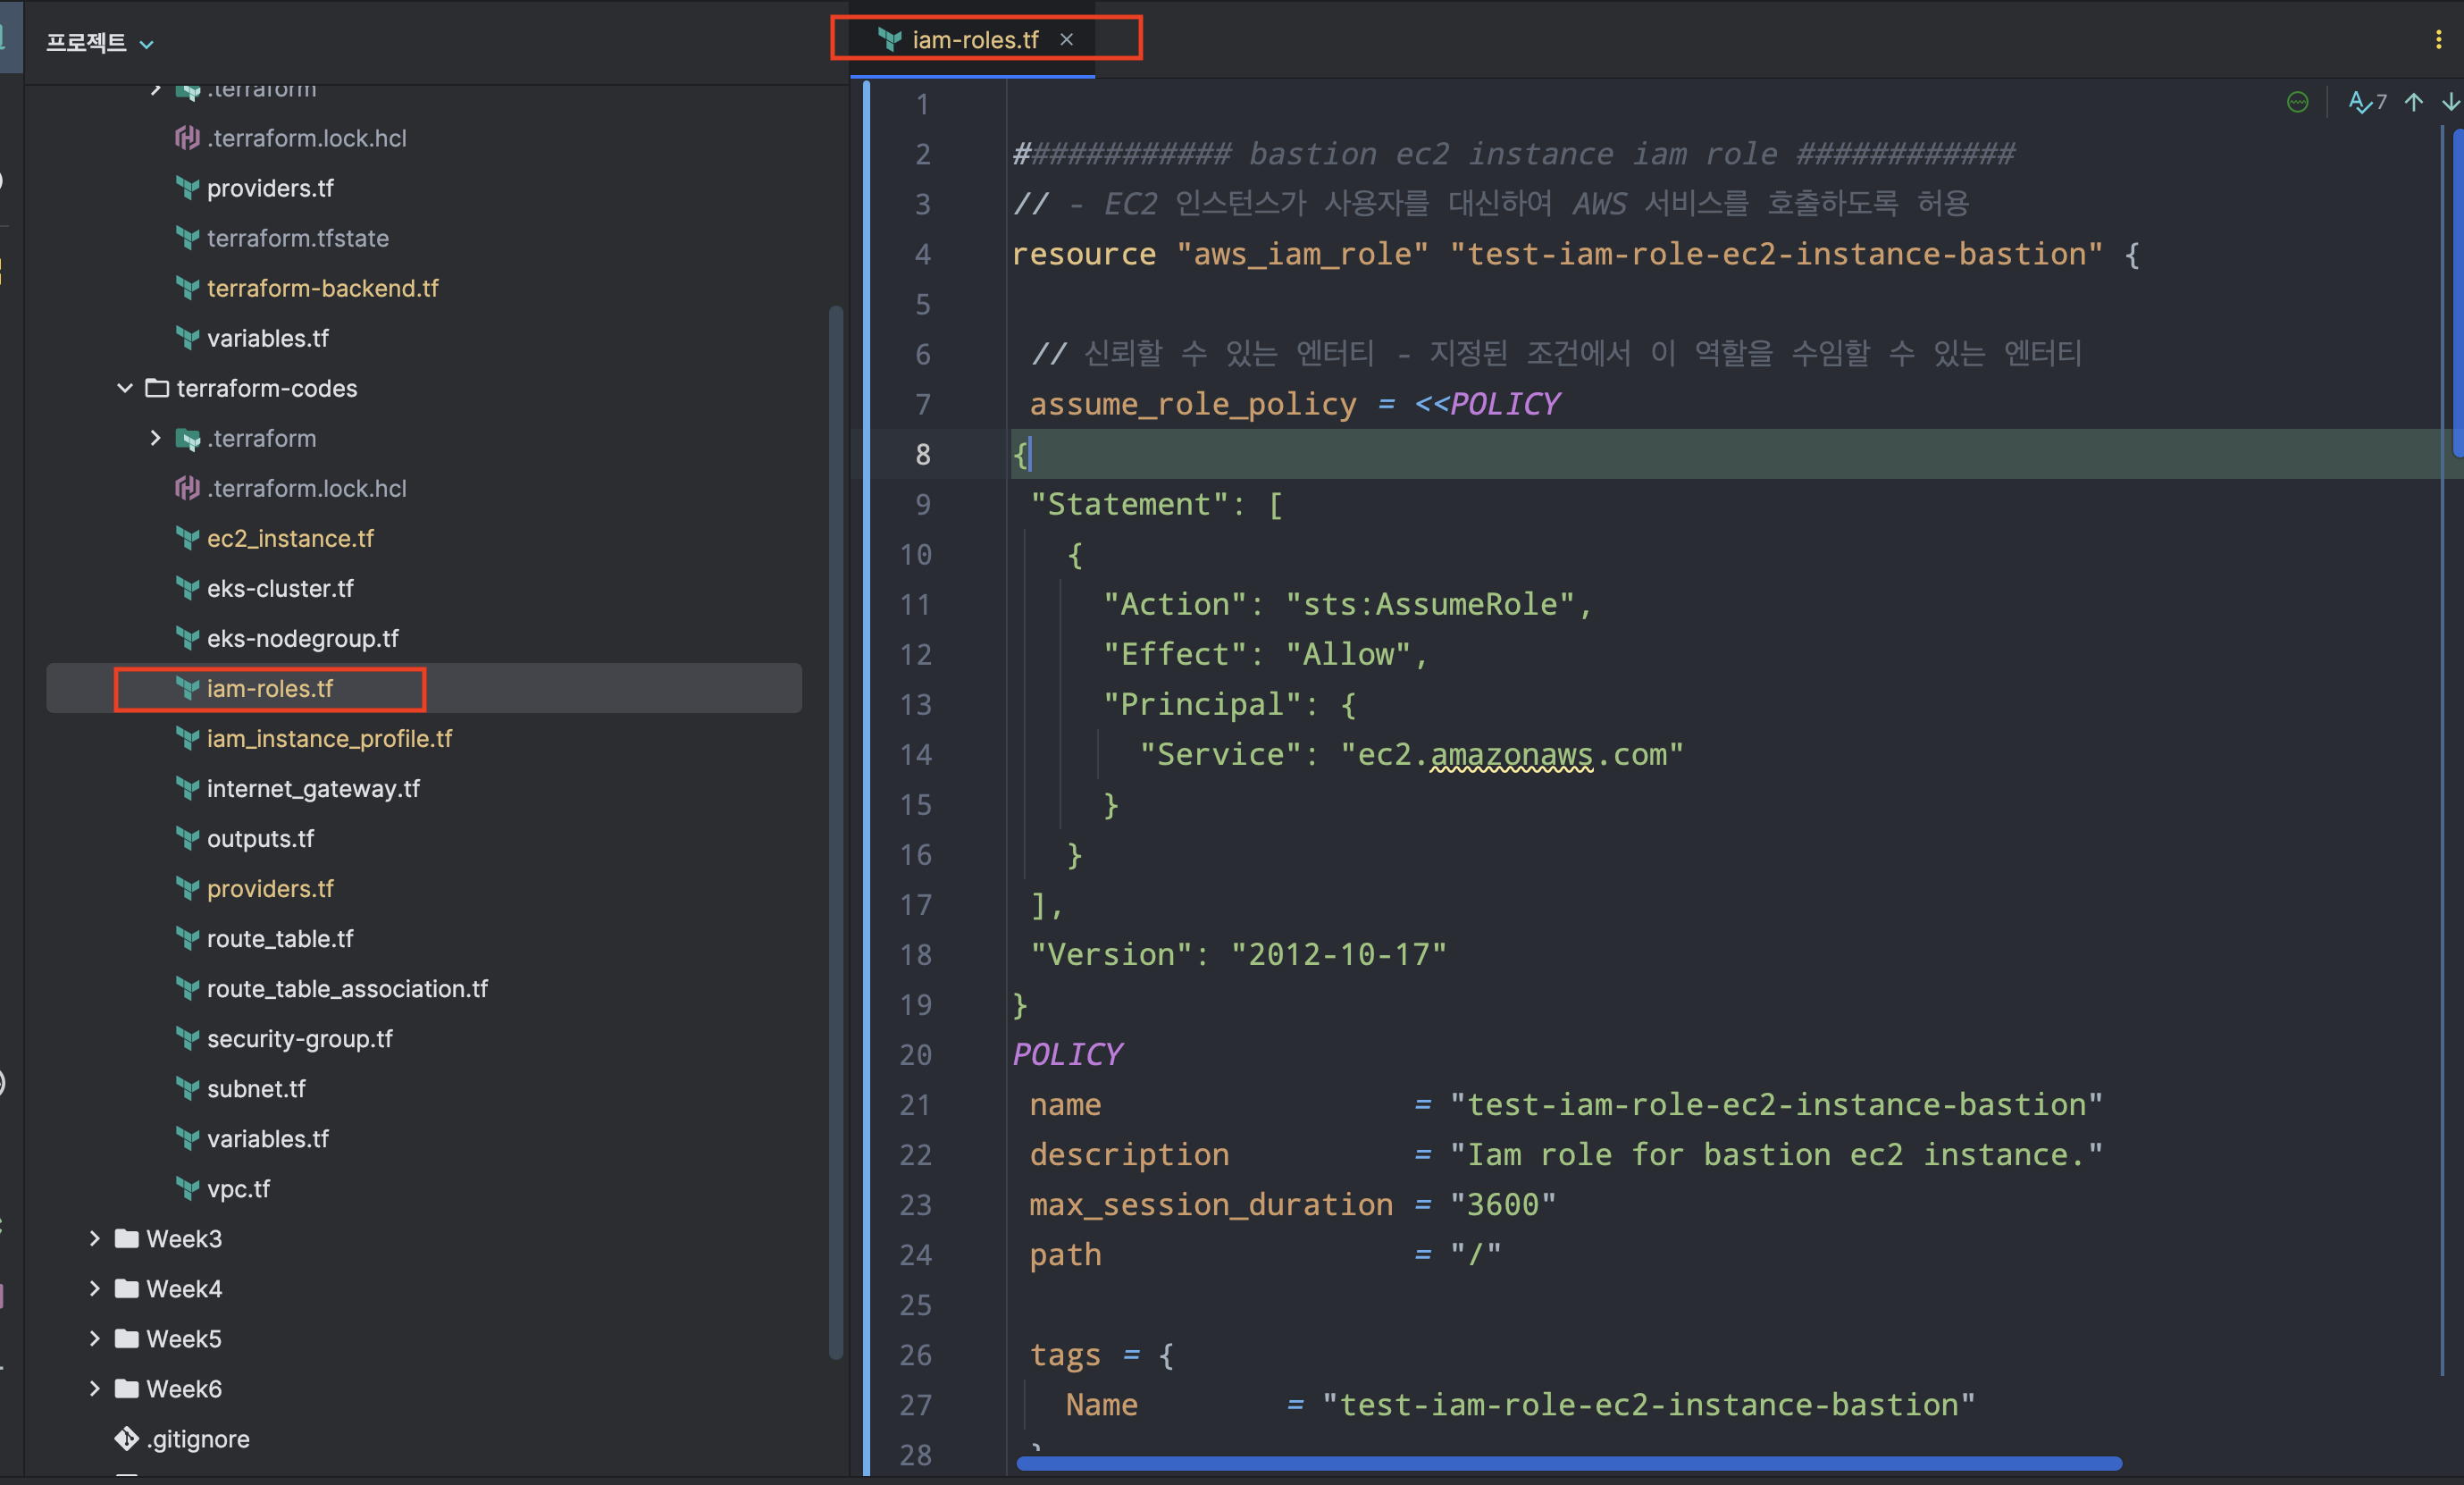Expand the .terraform folder under terraform-codes
2464x1485 pixels.
155,438
